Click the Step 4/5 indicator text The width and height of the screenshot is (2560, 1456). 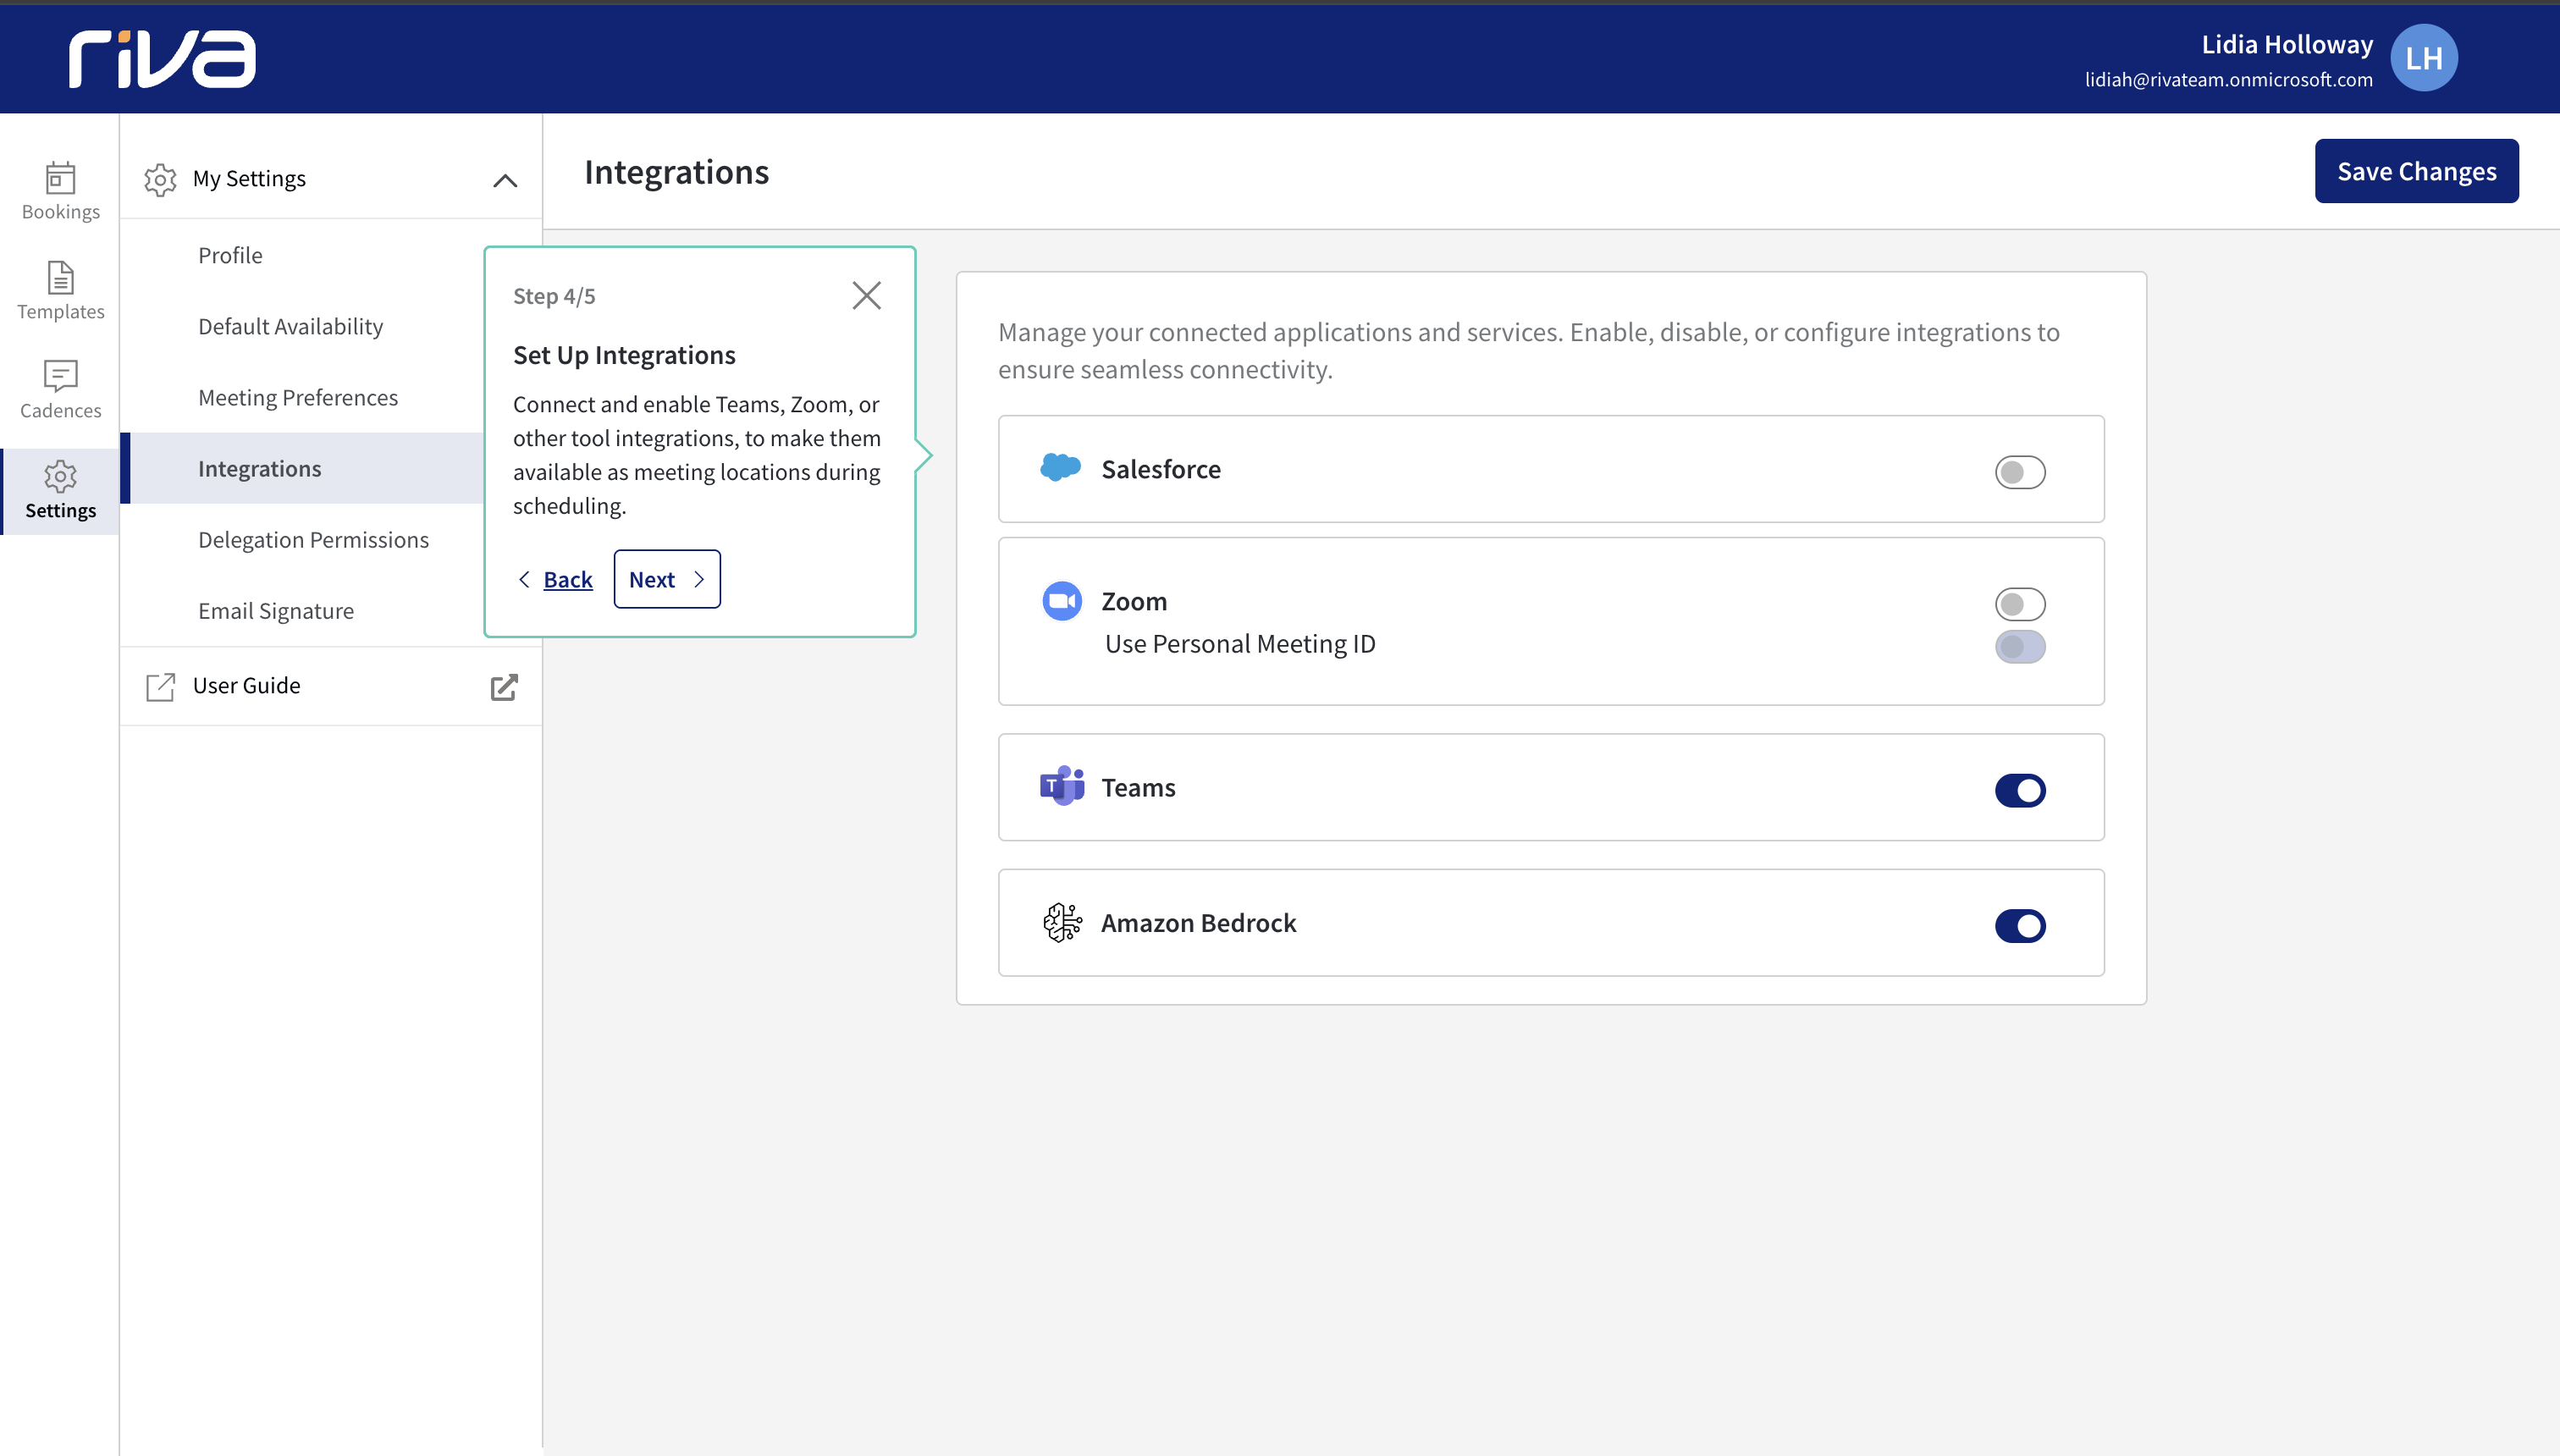(x=554, y=296)
